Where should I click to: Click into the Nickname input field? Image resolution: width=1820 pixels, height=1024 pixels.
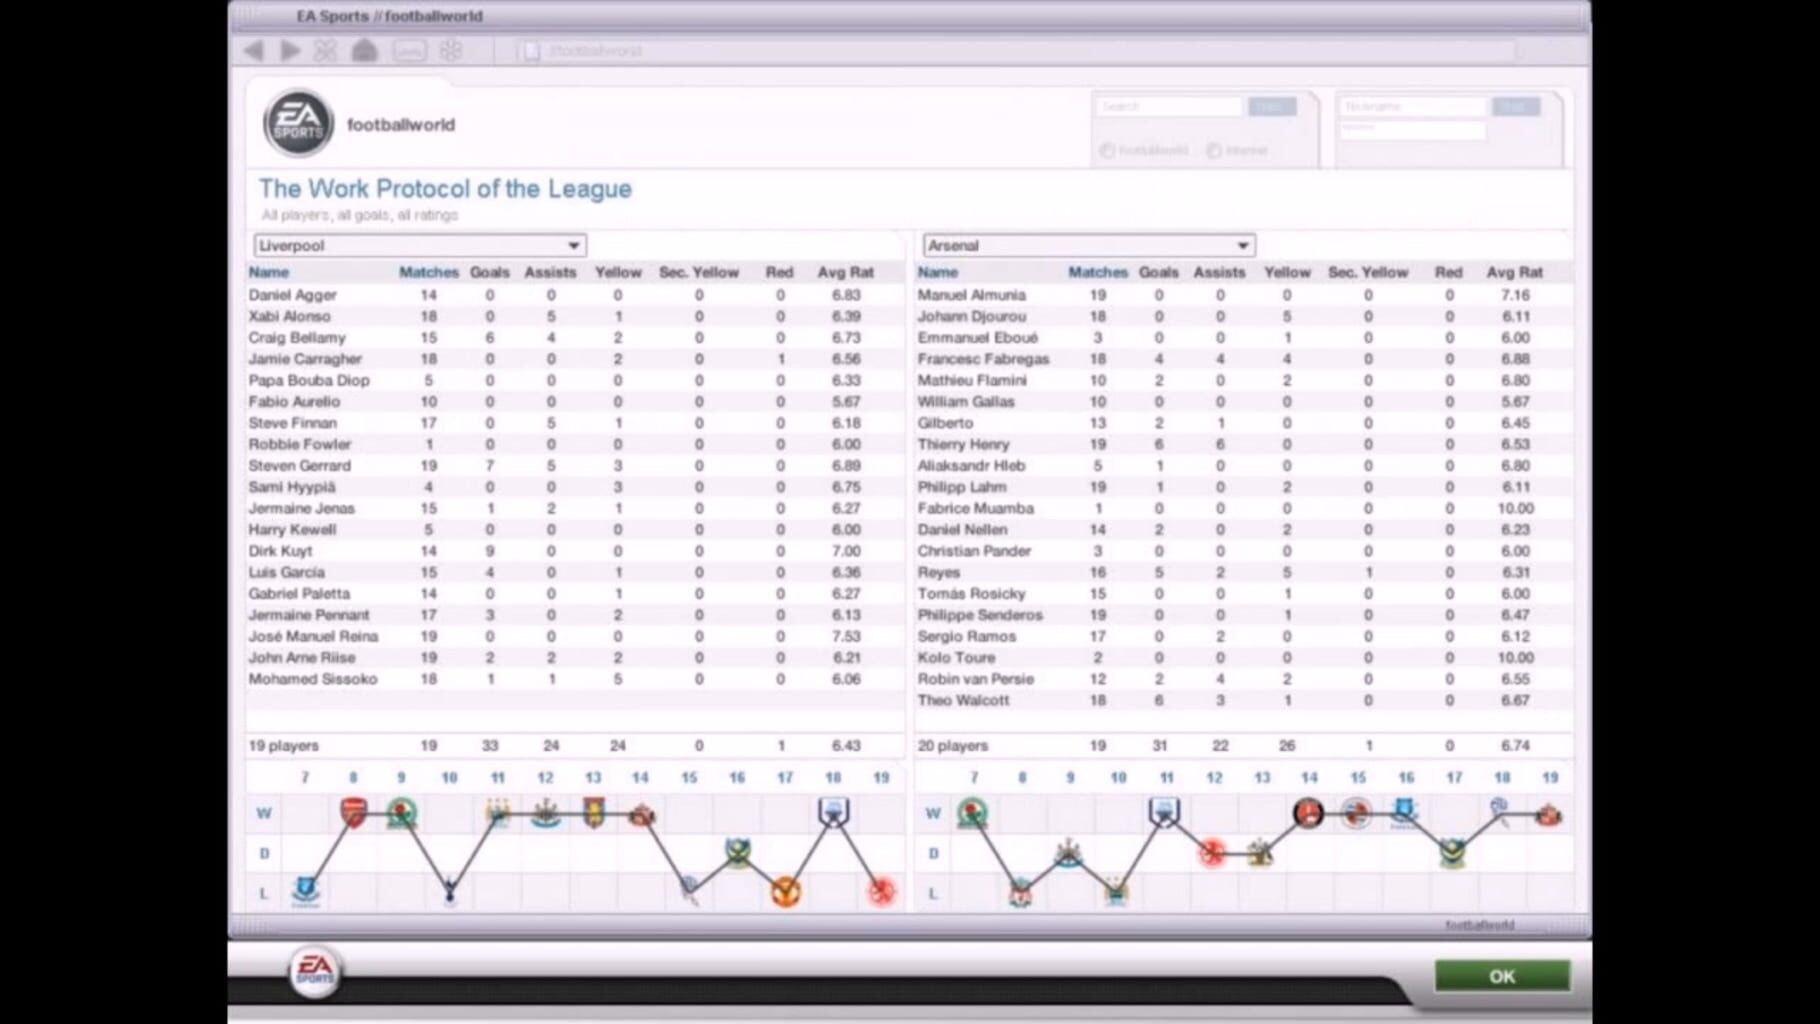tap(1413, 106)
